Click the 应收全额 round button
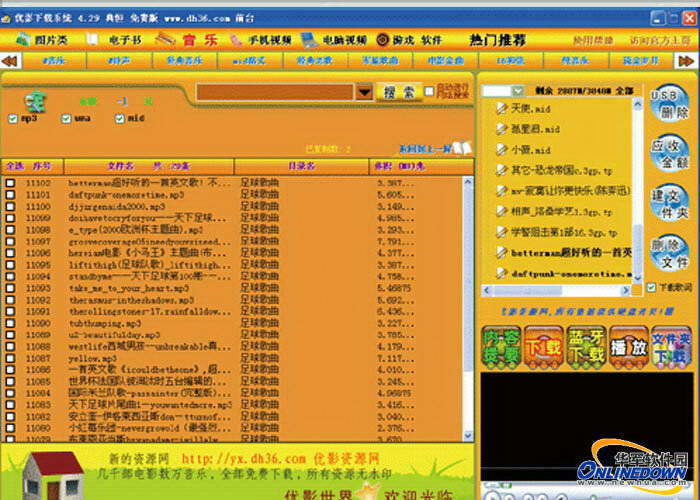Viewport: 700px width, 500px height. click(x=669, y=153)
